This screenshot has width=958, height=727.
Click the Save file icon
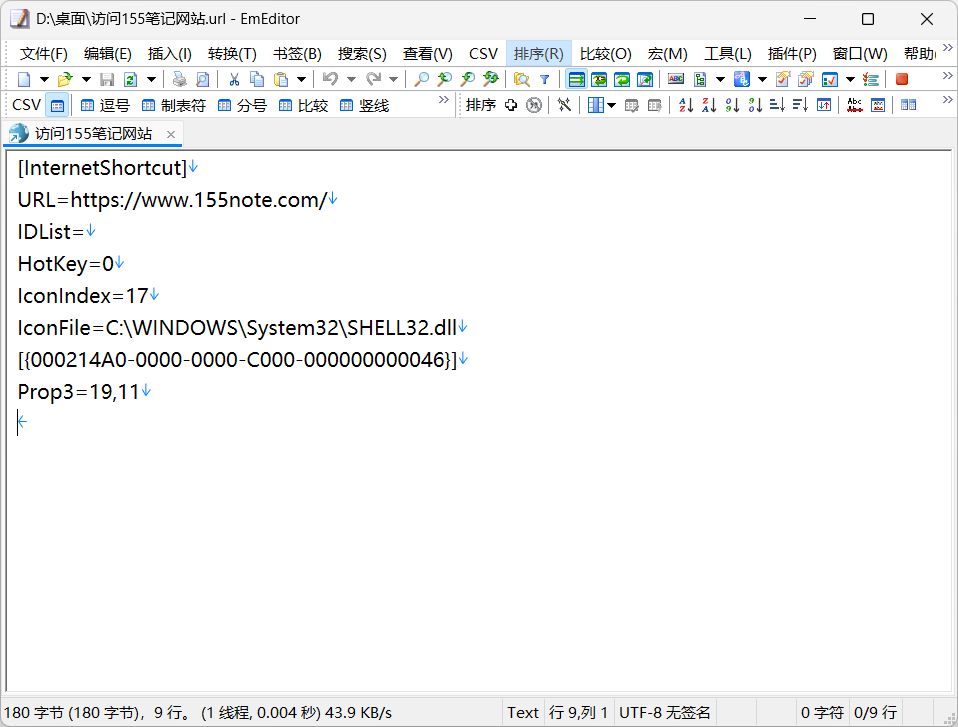107,79
